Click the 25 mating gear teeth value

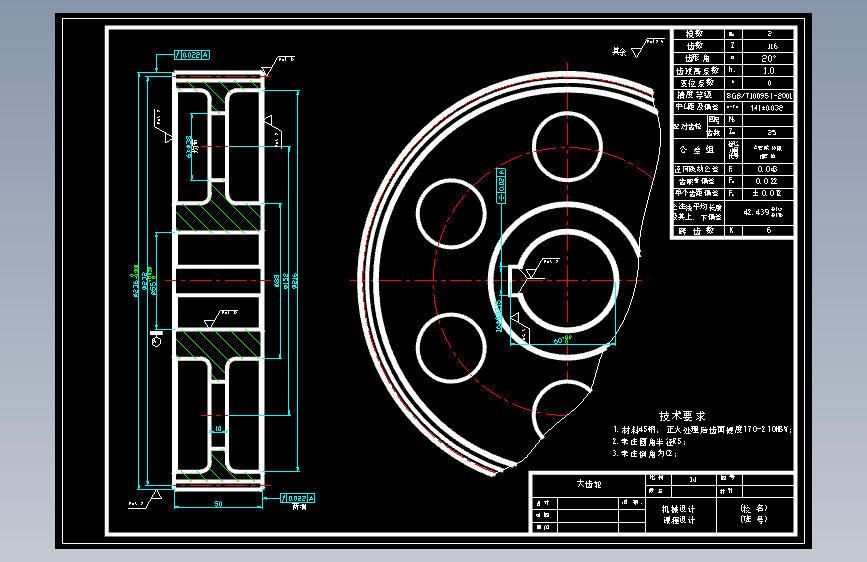coord(772,132)
